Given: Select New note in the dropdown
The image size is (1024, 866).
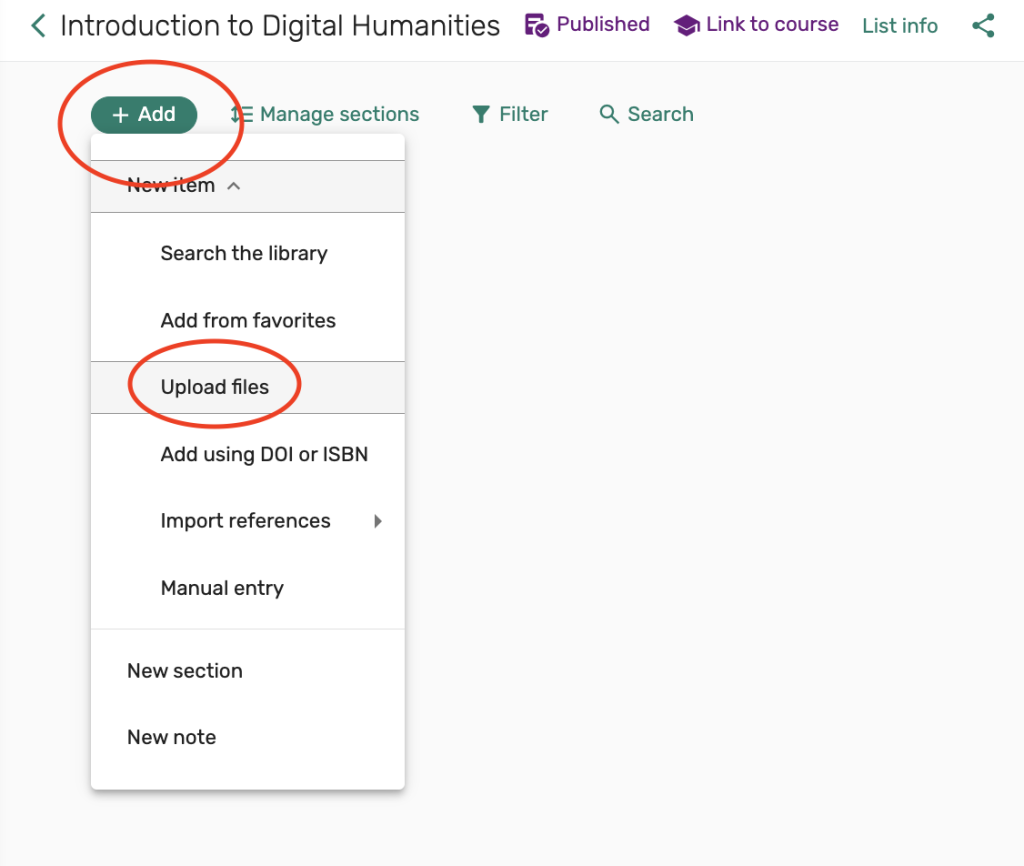Looking at the screenshot, I should pos(171,738).
